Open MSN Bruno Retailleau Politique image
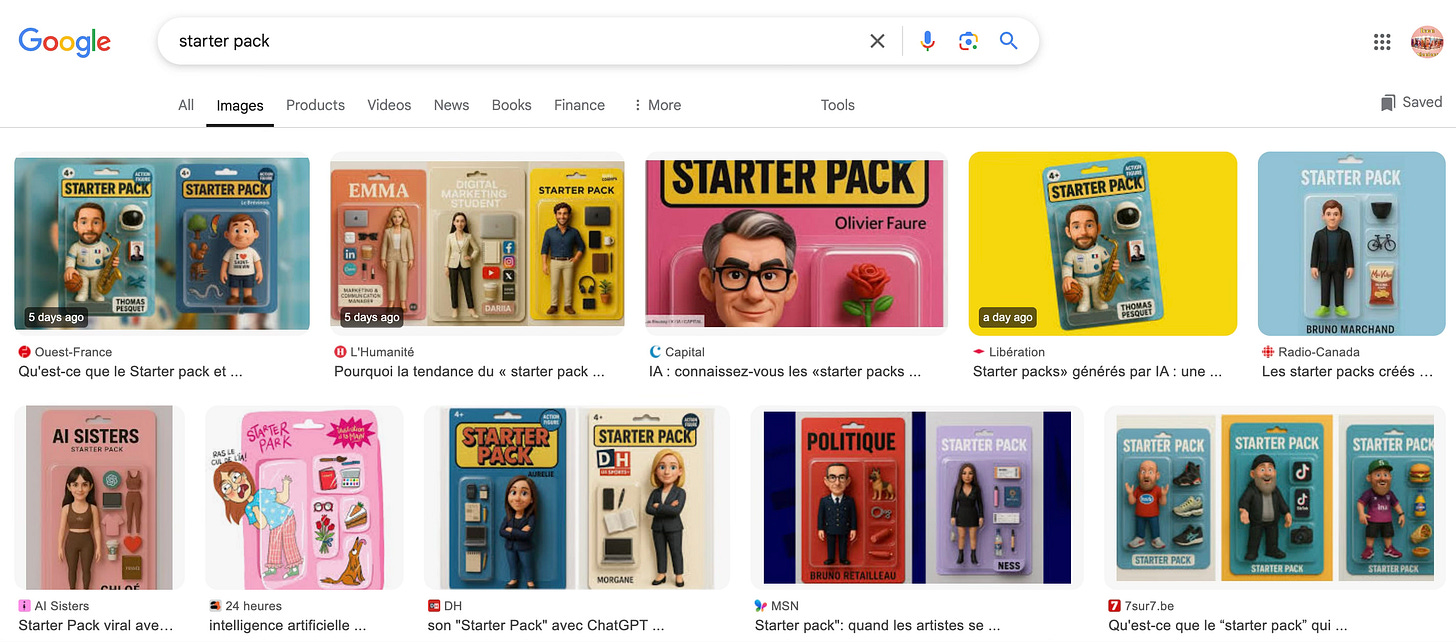The width and height of the screenshot is (1456, 642). tap(917, 497)
